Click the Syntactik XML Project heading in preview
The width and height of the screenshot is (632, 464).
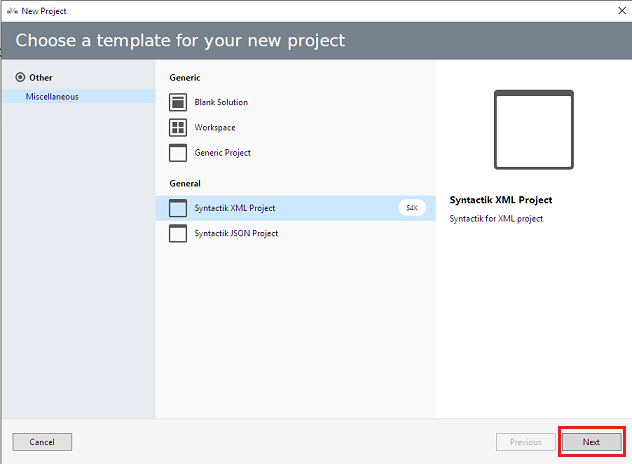coord(501,200)
